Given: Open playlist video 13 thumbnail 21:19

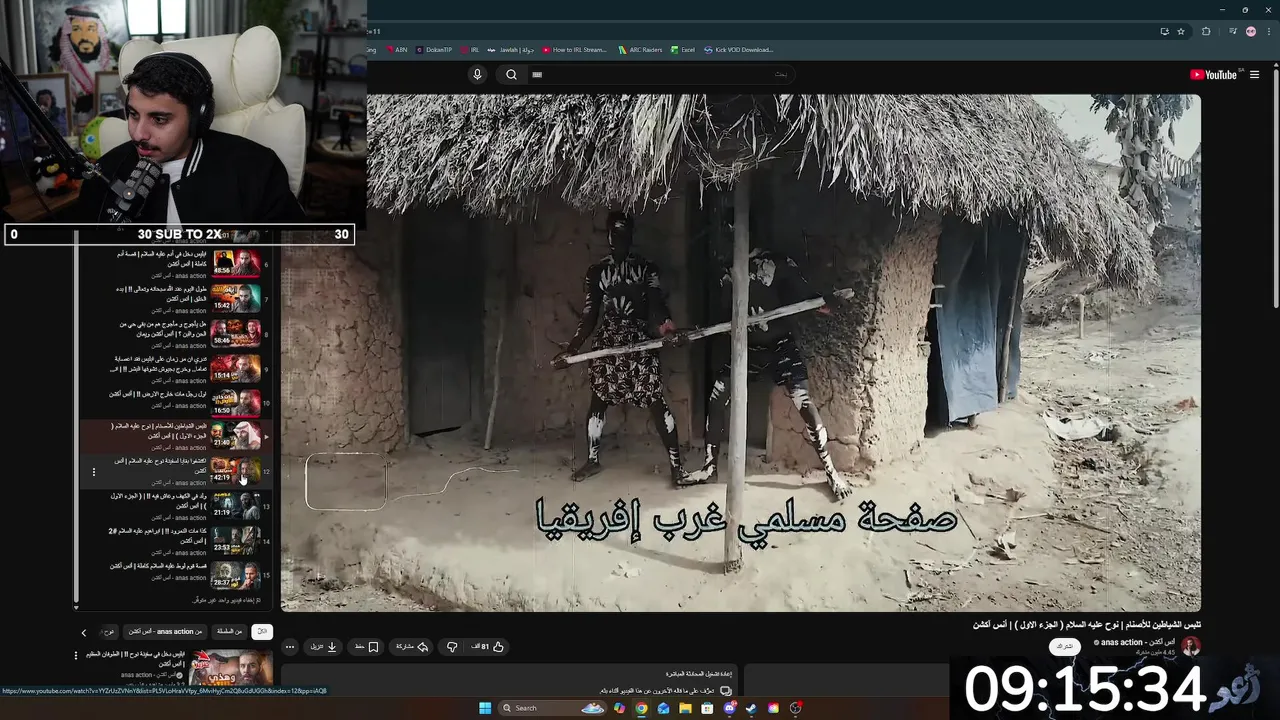Looking at the screenshot, I should tap(237, 505).
